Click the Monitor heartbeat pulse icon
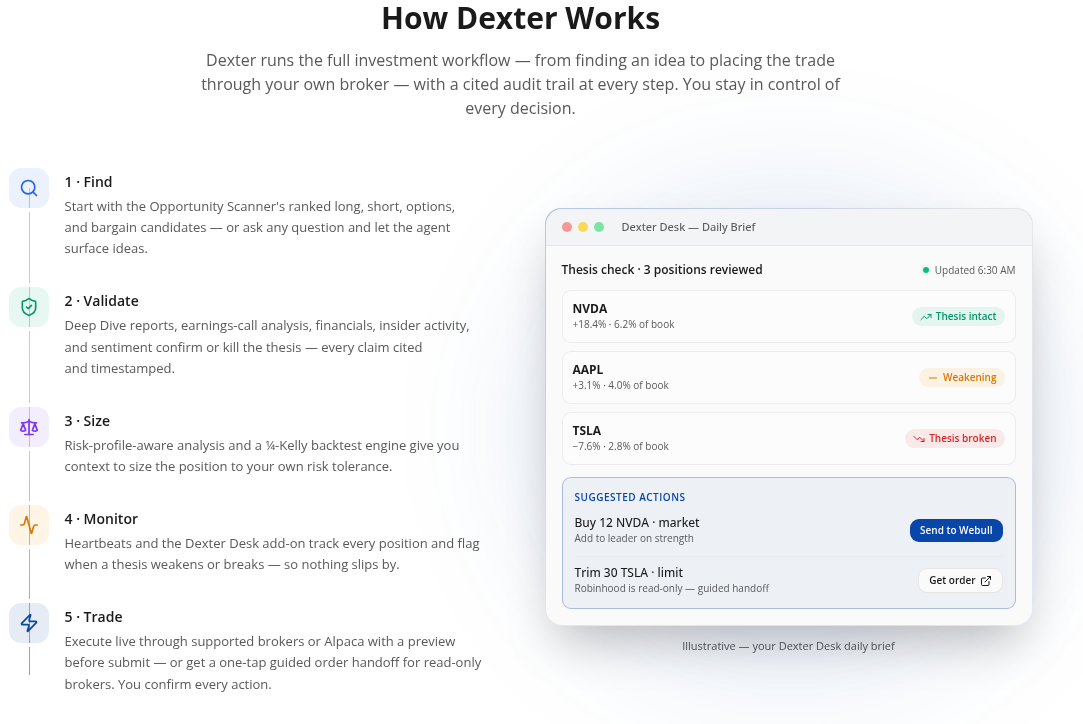Viewport: 1083px width, 724px height. coord(29,525)
